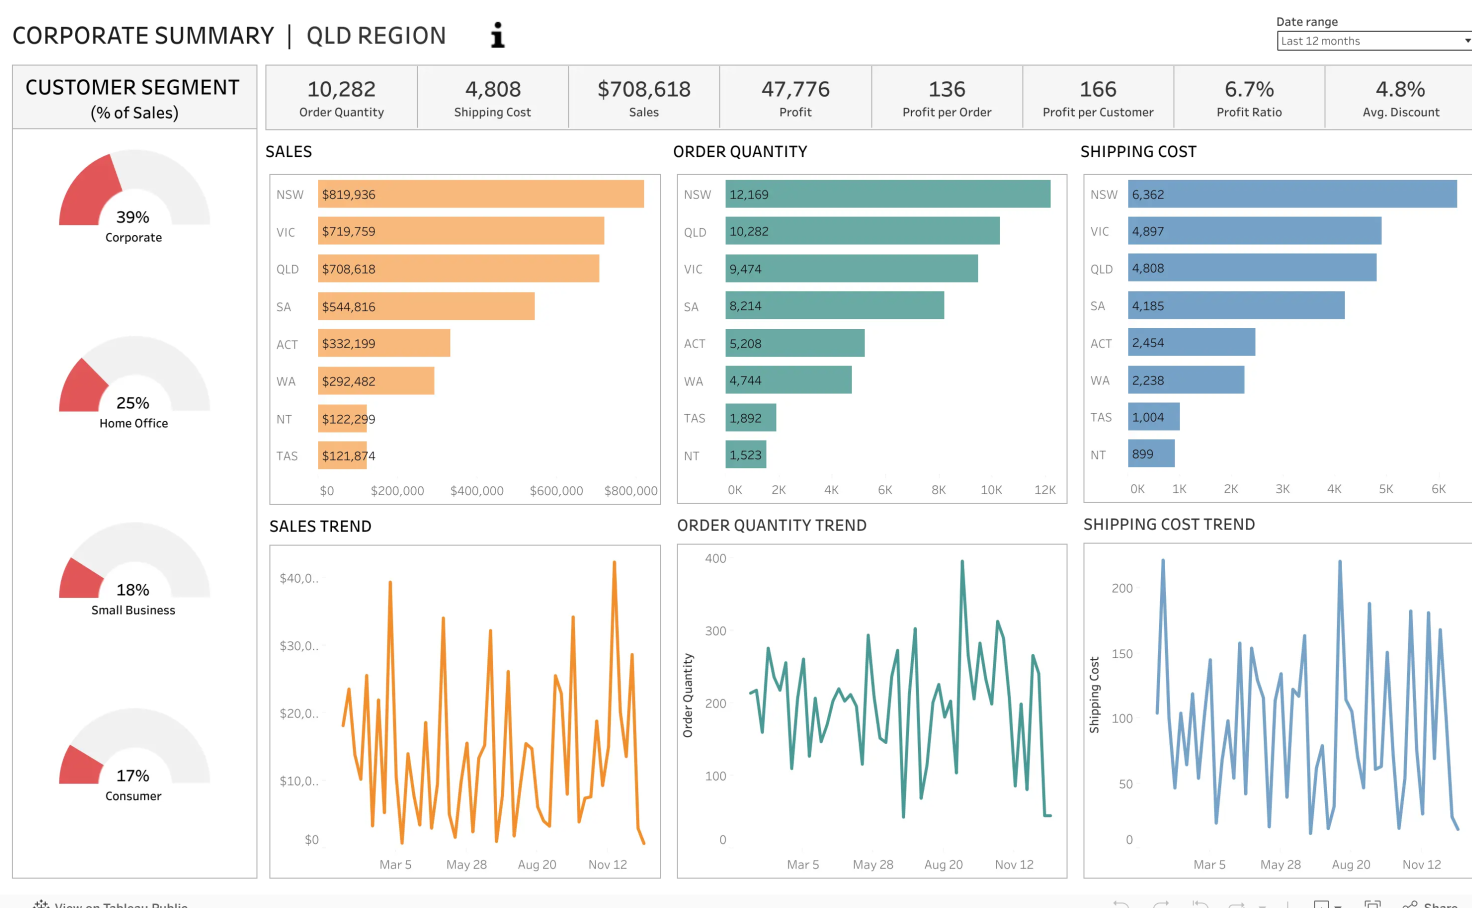Select the Avg. Discount KPI card

[1400, 98]
